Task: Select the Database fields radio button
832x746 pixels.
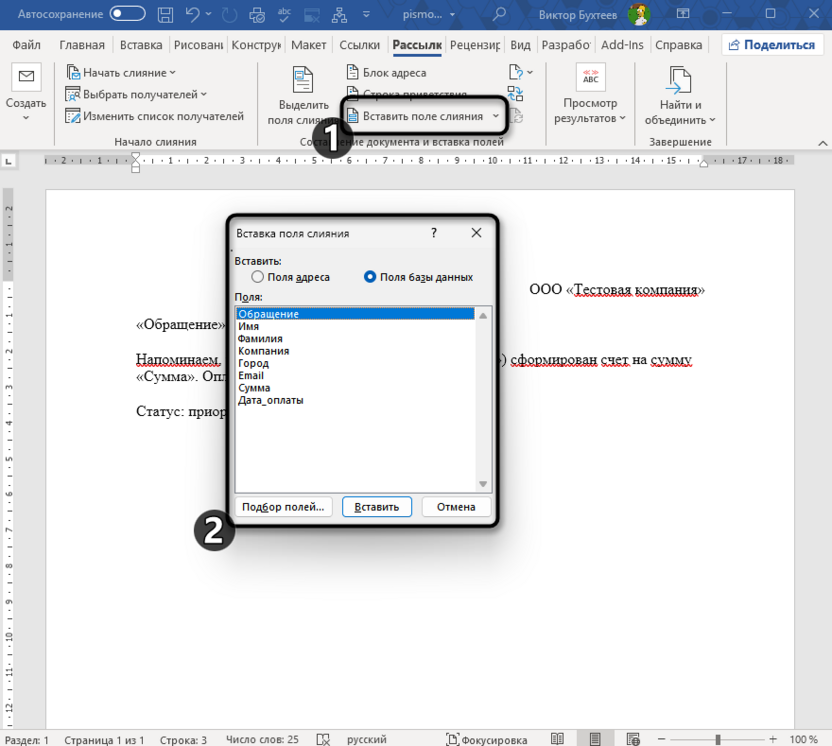Action: [x=370, y=277]
